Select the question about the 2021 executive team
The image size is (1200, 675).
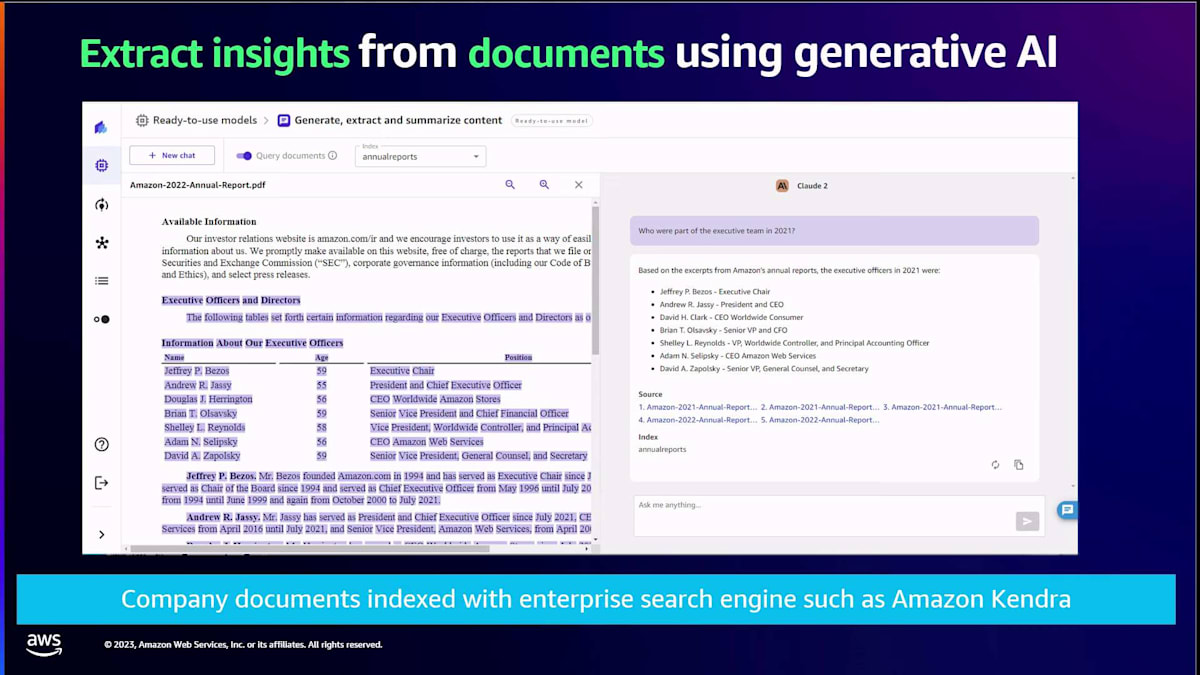tap(834, 231)
